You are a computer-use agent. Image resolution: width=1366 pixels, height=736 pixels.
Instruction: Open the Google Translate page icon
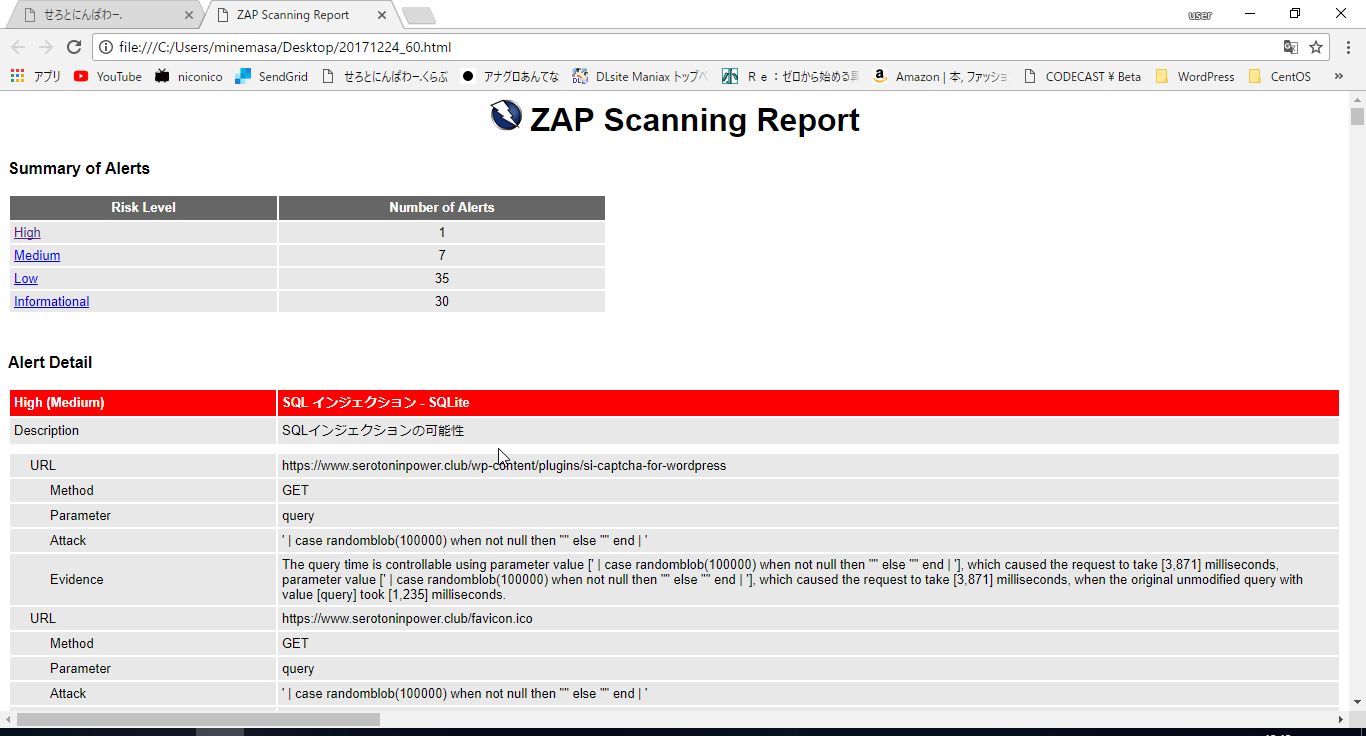point(1291,47)
